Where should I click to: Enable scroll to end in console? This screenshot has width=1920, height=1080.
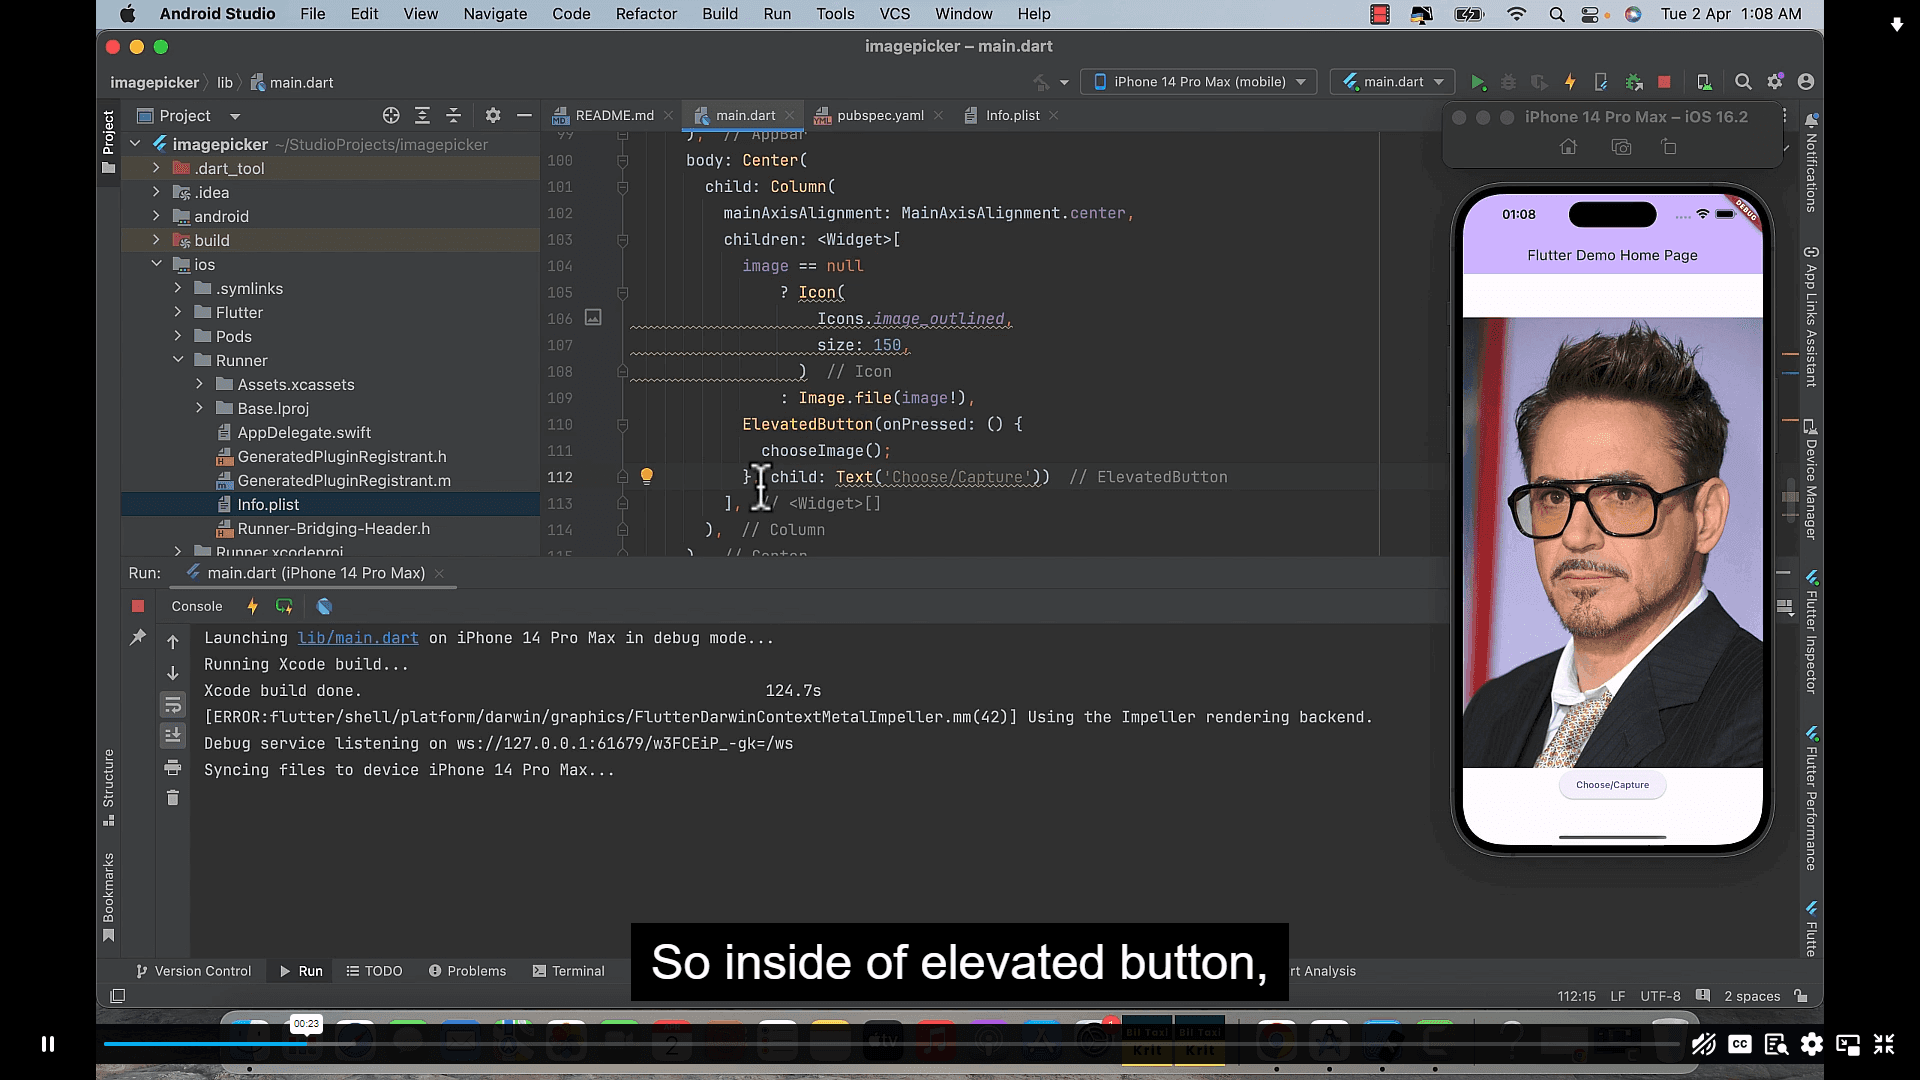(172, 735)
